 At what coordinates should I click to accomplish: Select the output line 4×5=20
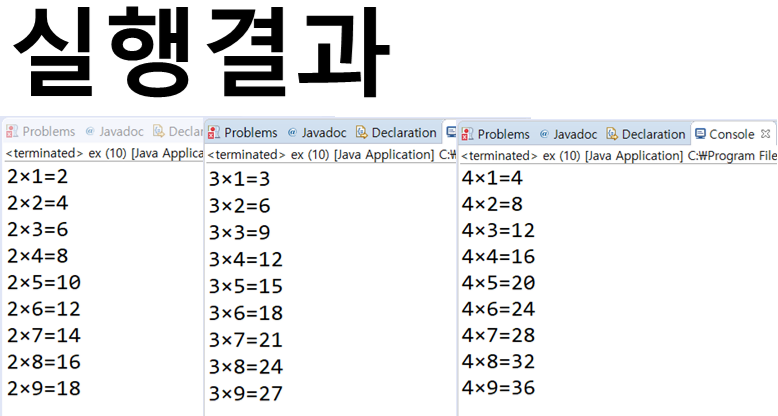coord(498,283)
